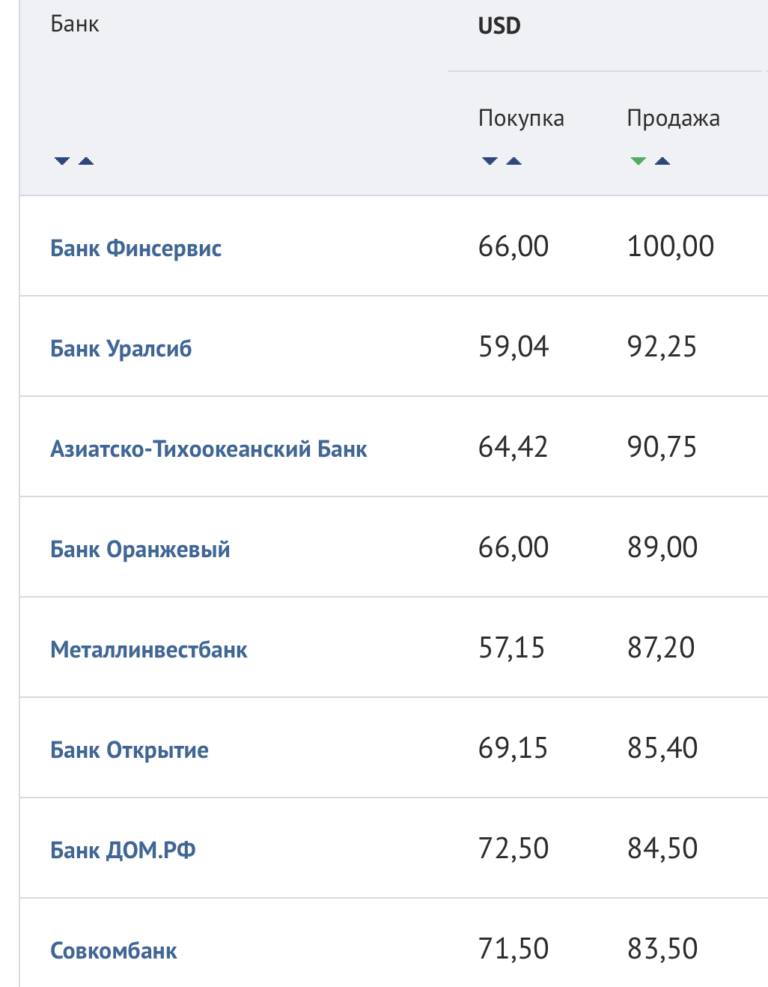Click the Банк column header label
Screen dimensions: 768x987
tap(75, 25)
